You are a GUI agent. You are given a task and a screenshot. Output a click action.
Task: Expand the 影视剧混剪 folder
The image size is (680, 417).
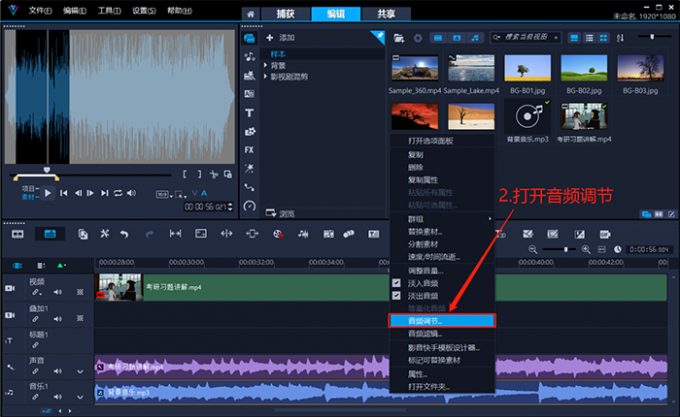click(x=265, y=76)
